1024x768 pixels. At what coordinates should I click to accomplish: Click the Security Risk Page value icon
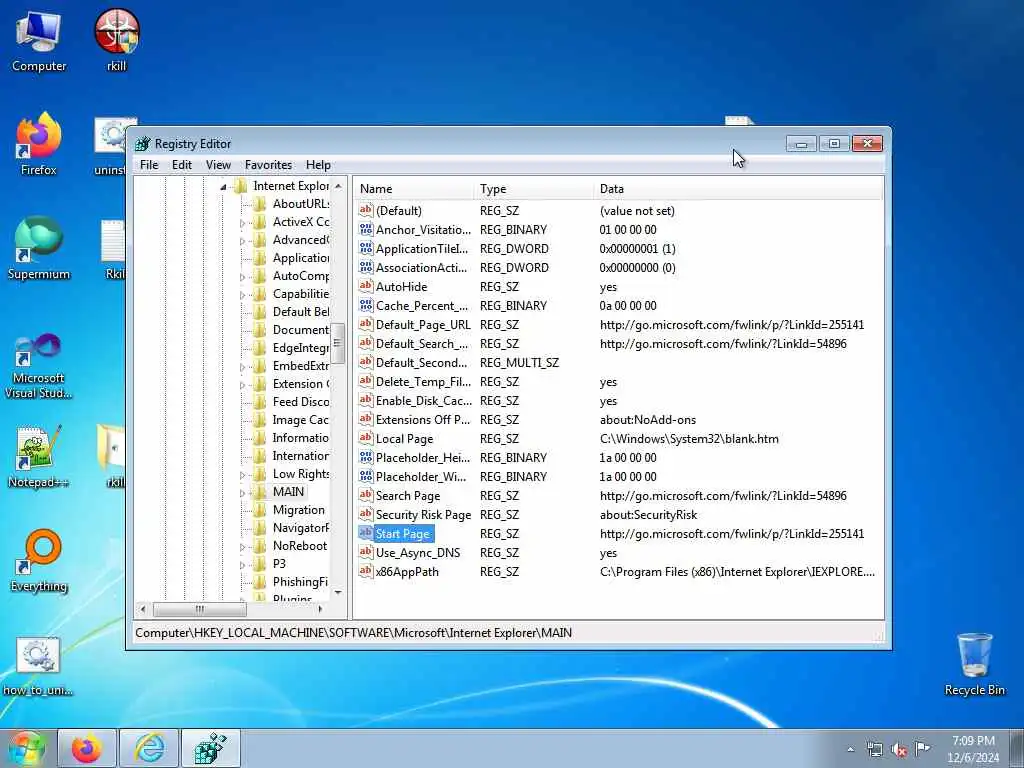tap(366, 514)
